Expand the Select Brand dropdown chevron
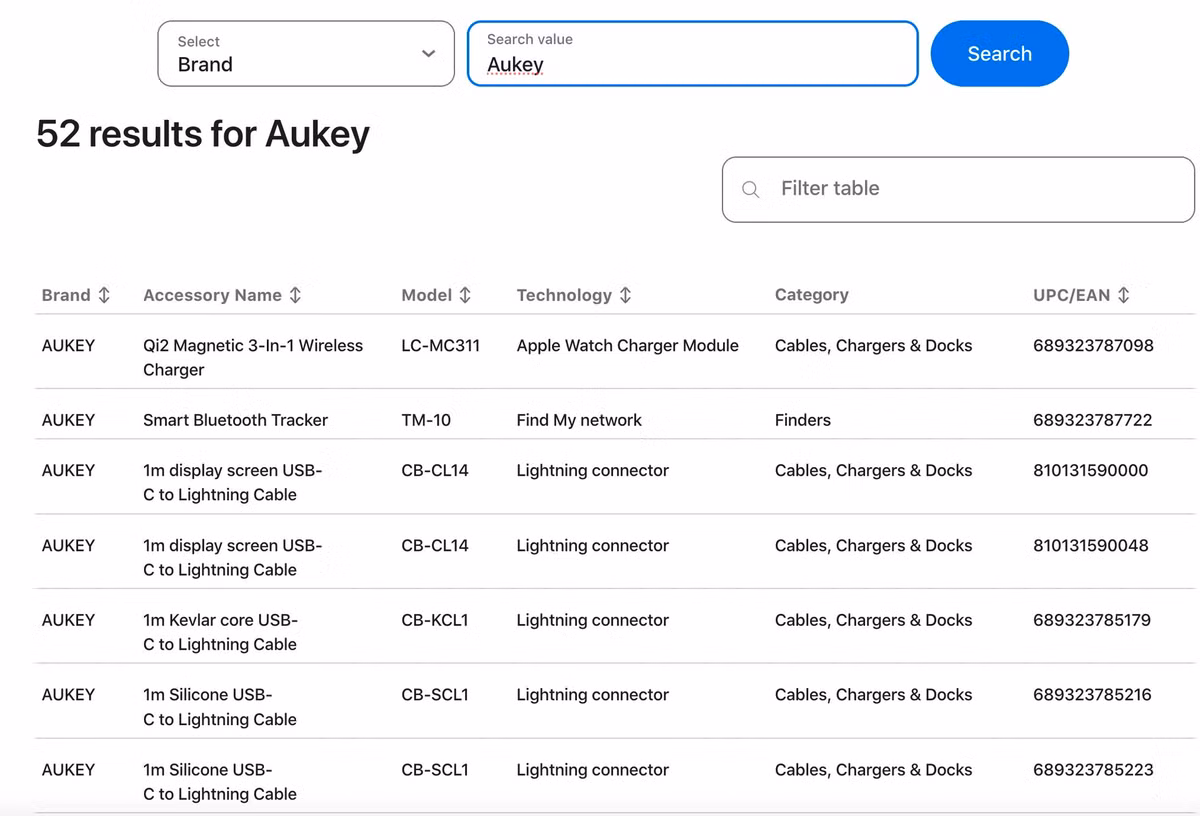1200x816 pixels. pyautogui.click(x=428, y=54)
